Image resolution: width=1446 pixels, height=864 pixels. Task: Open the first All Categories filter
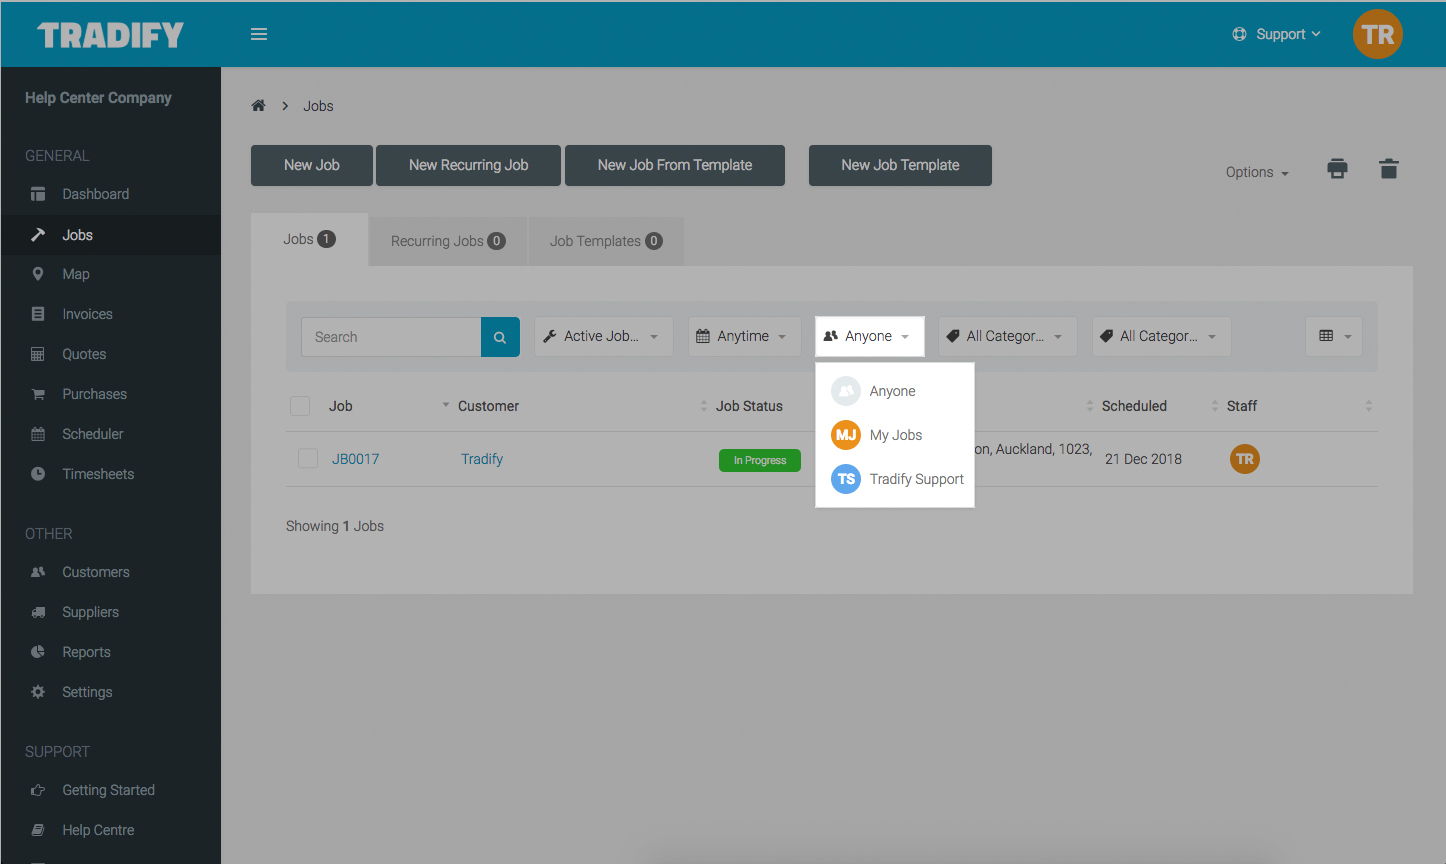[1008, 337]
